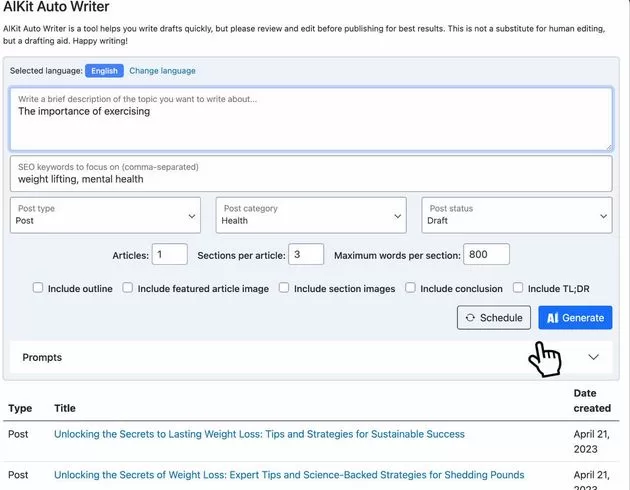Enable the Include outline checkbox
This screenshot has height=490, width=630.
[38, 288]
